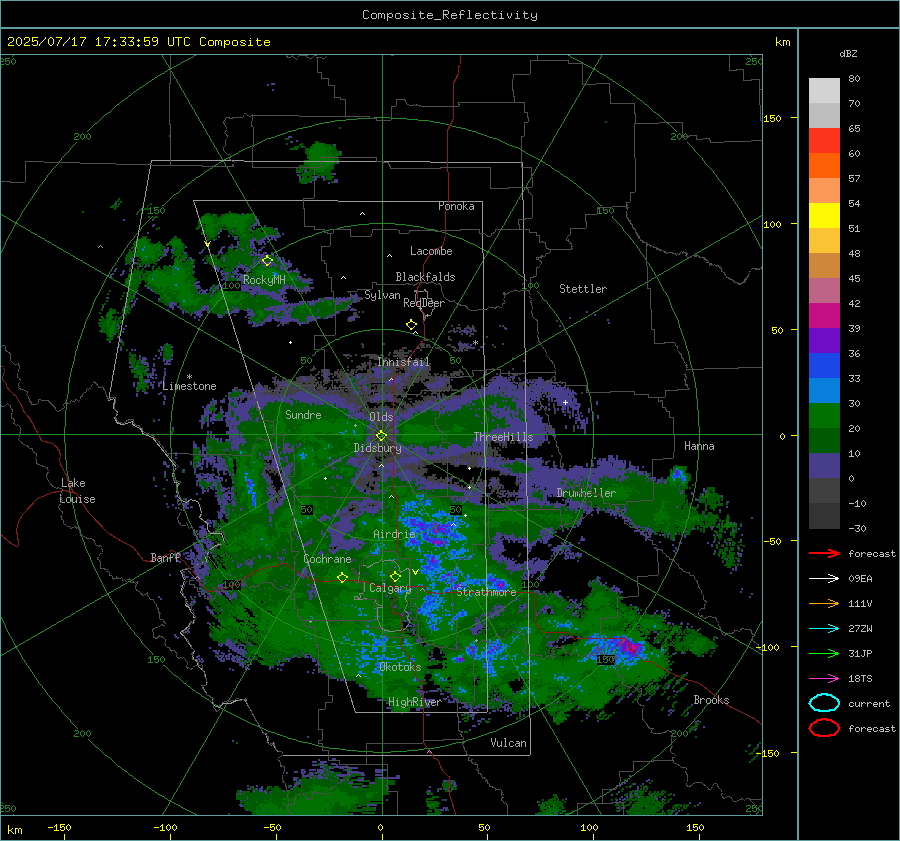Click the yellow diamond marker above Calgary label
The height and width of the screenshot is (841, 900).
(395, 576)
